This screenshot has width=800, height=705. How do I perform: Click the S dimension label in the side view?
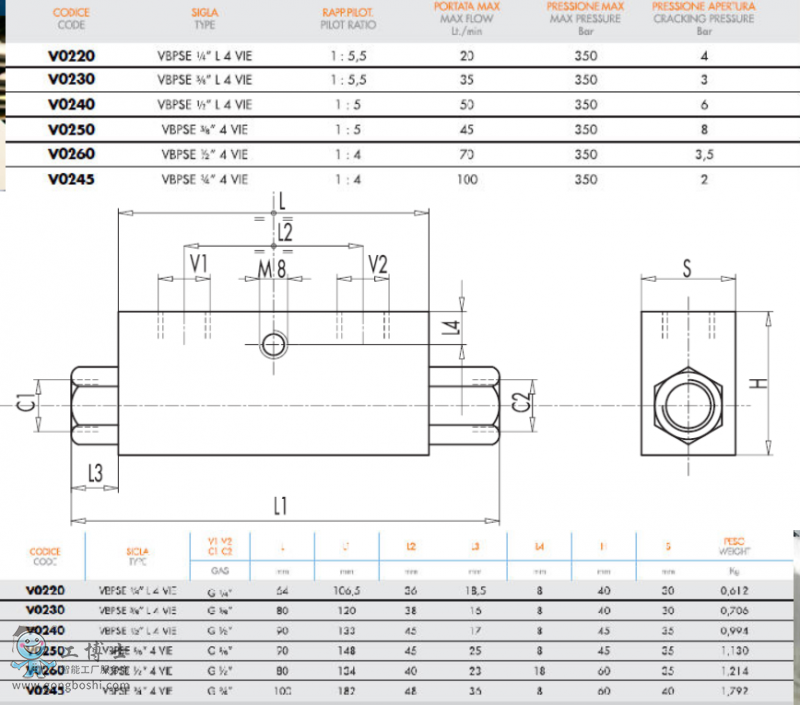coord(687,267)
